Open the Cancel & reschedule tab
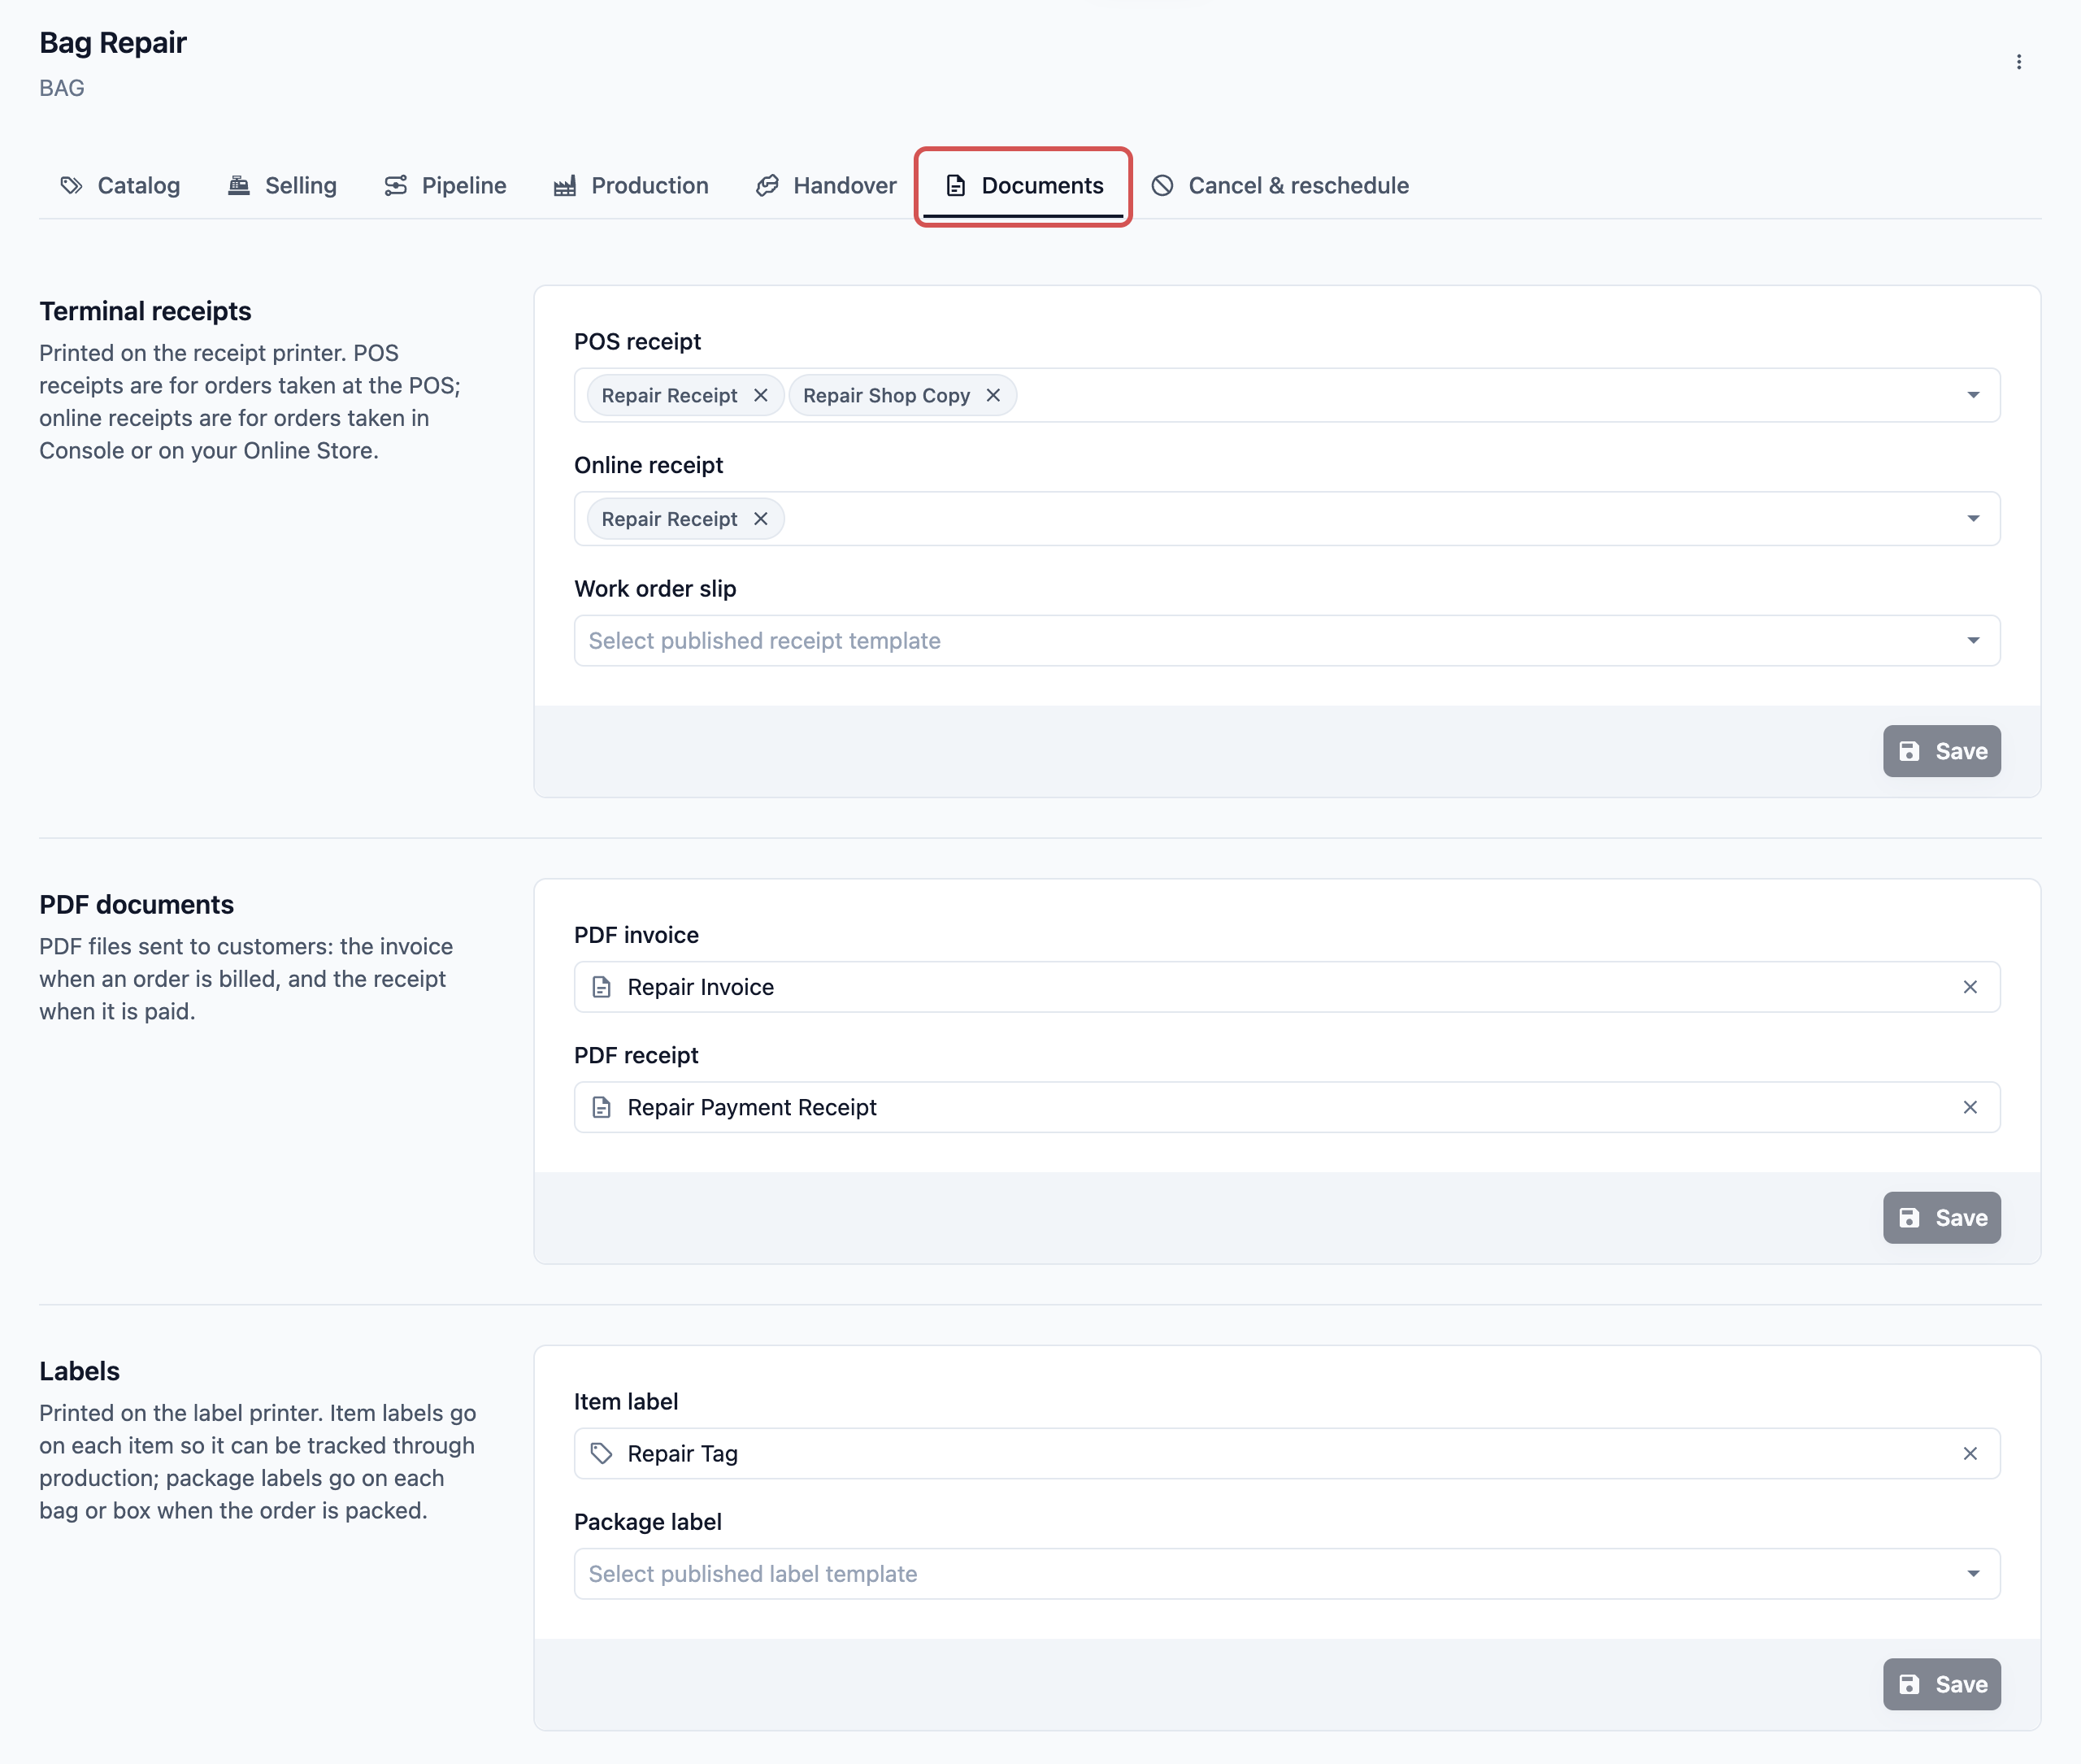This screenshot has height=1764, width=2081. pos(1279,186)
